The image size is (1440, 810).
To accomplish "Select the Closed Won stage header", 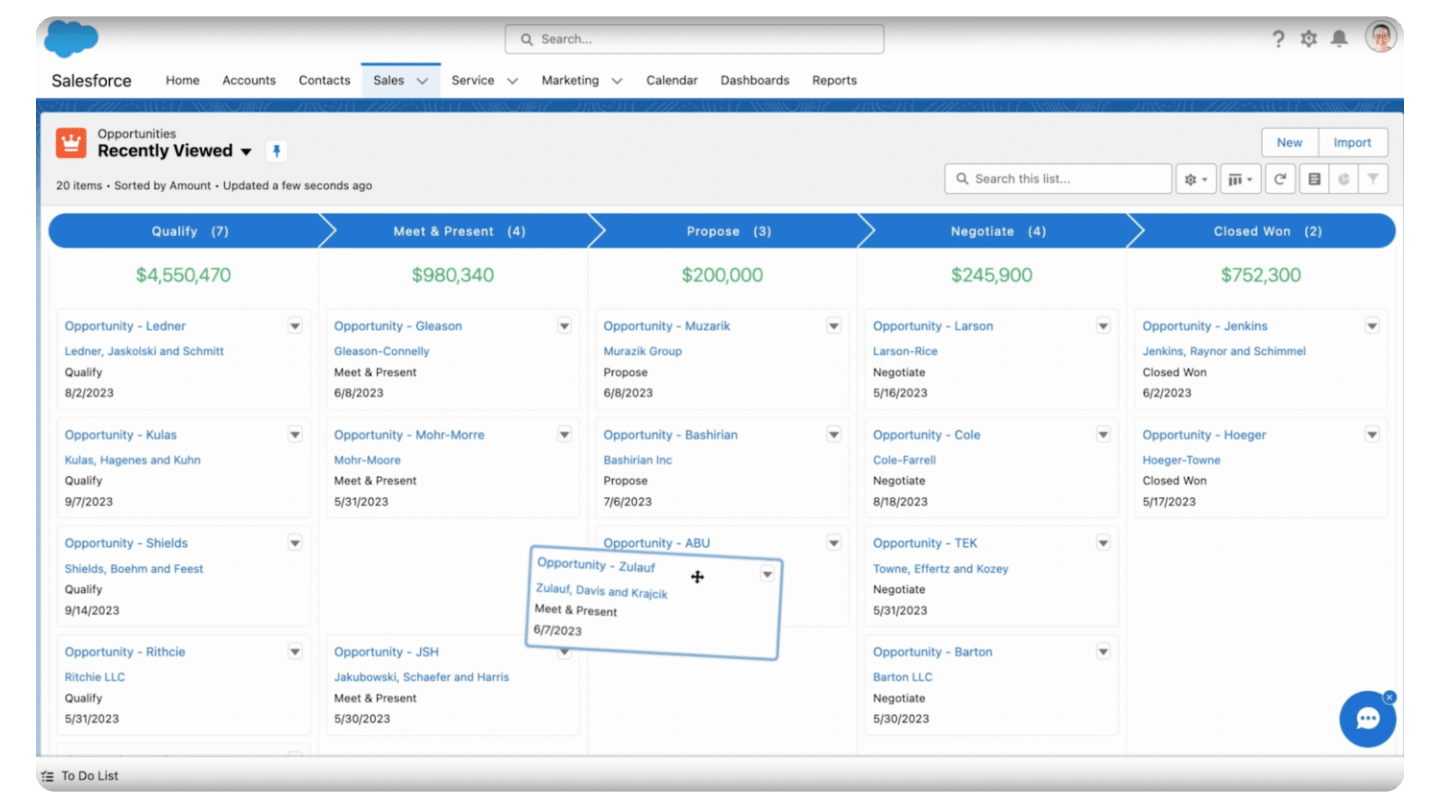I will 1267,231.
